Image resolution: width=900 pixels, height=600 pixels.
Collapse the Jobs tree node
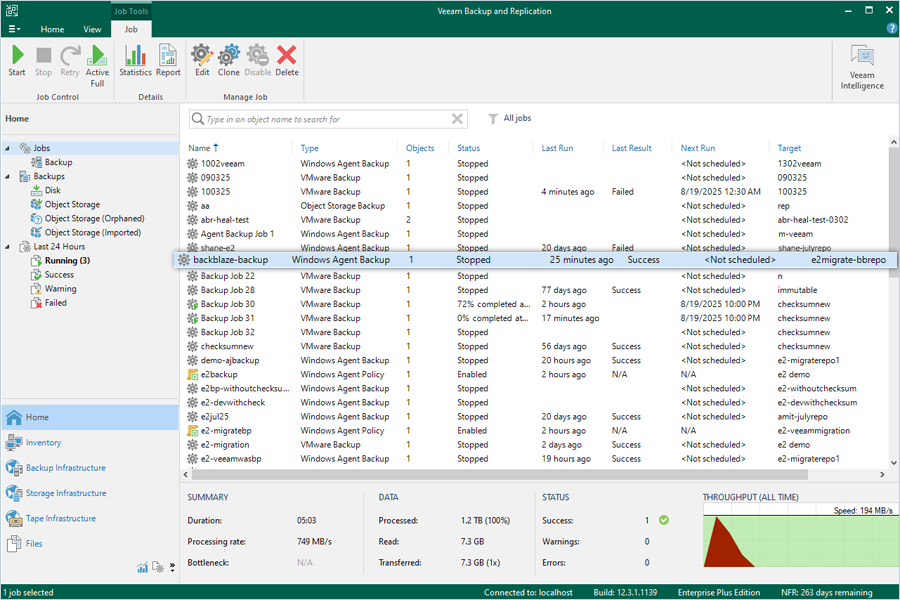click(7, 148)
